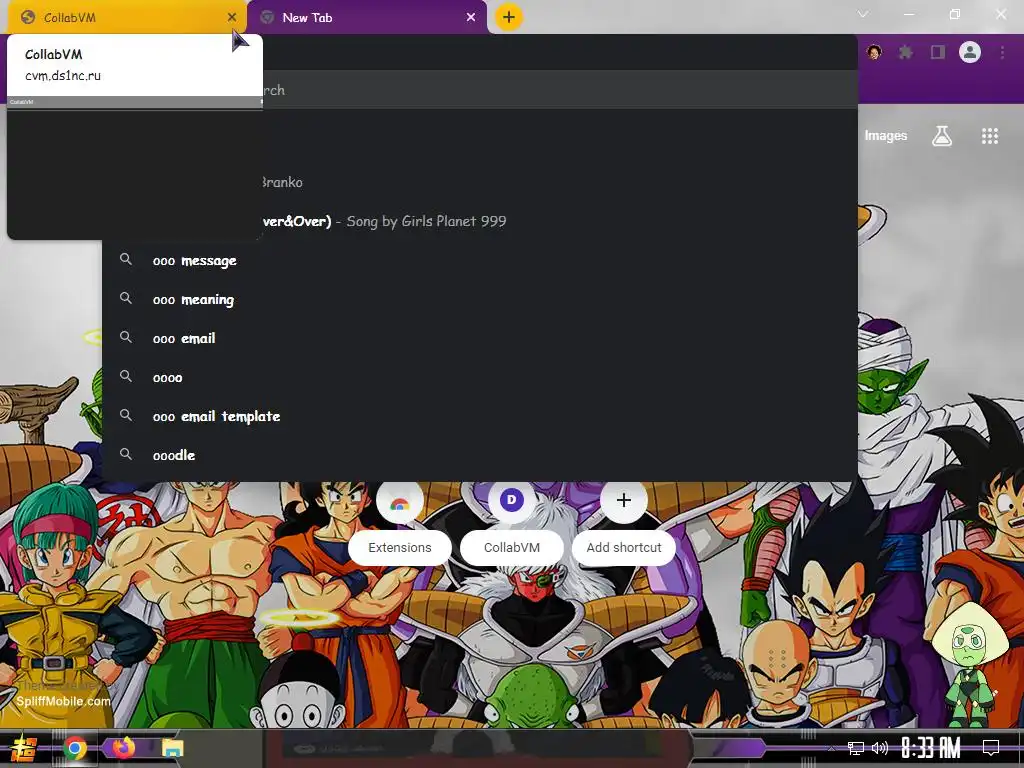The height and width of the screenshot is (768, 1024).
Task: Select suggestion 'ooodle'
Action: pos(479,455)
